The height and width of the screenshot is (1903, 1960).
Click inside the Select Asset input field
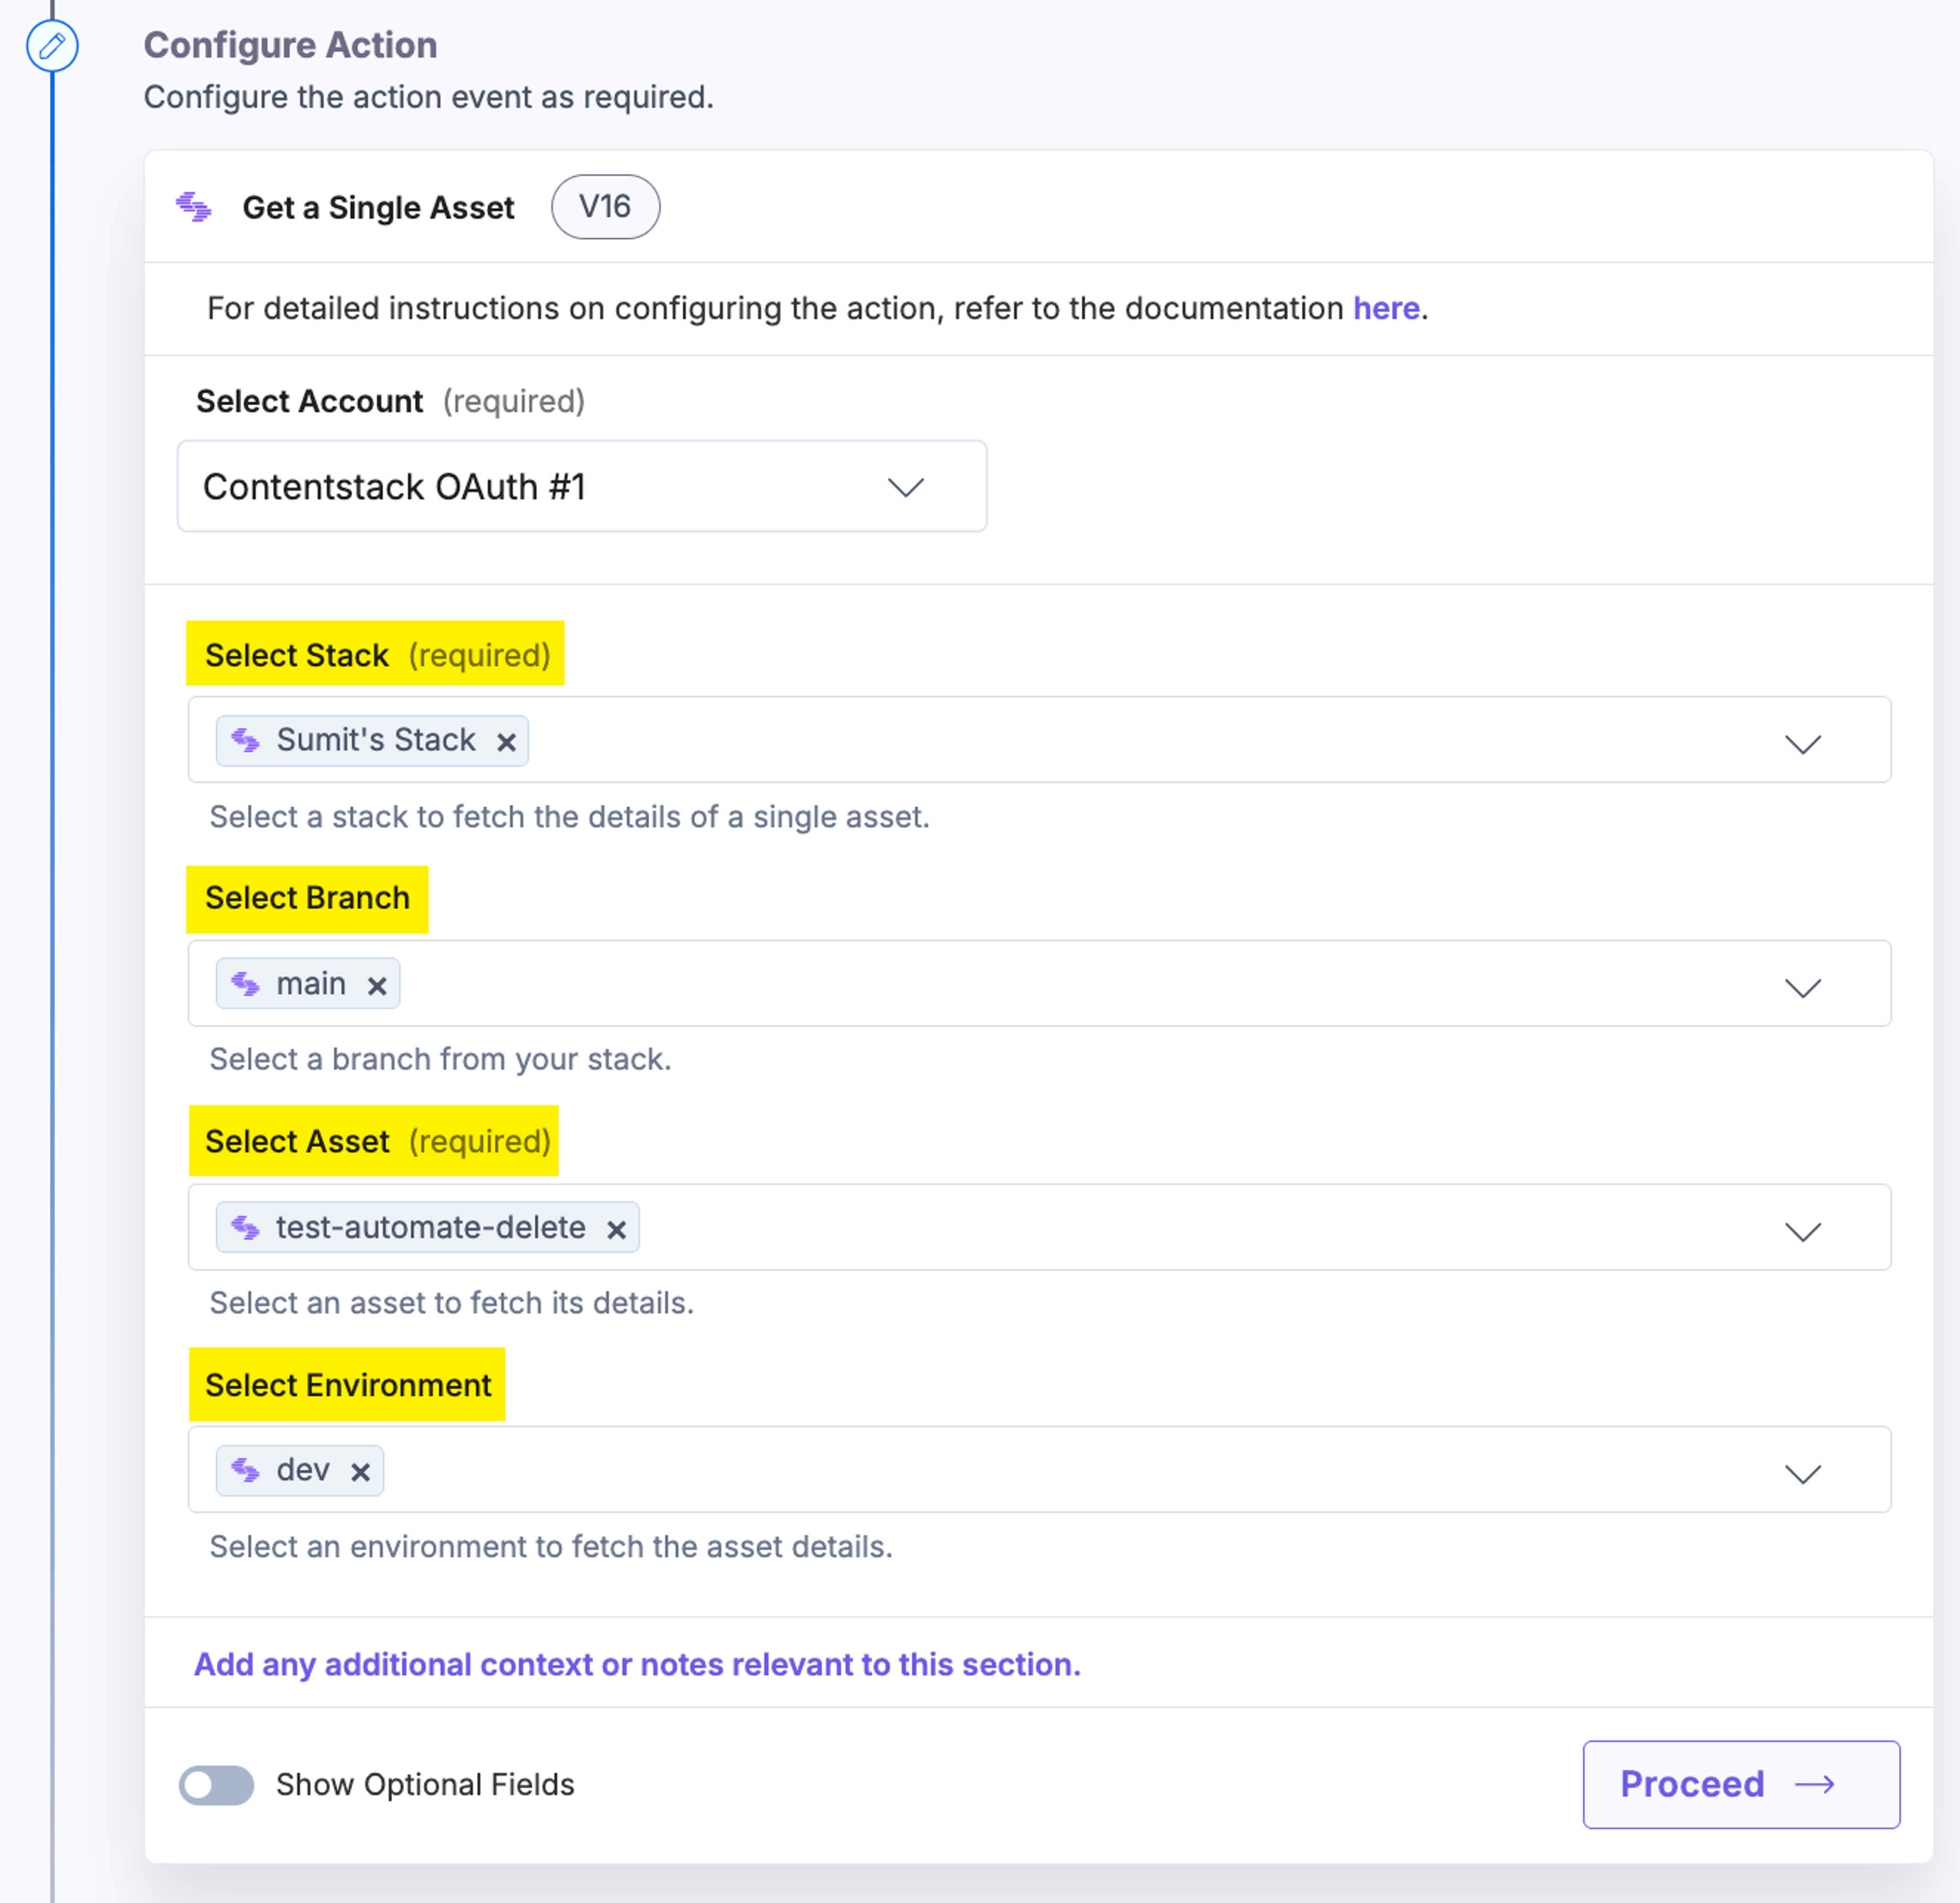tap(1039, 1227)
